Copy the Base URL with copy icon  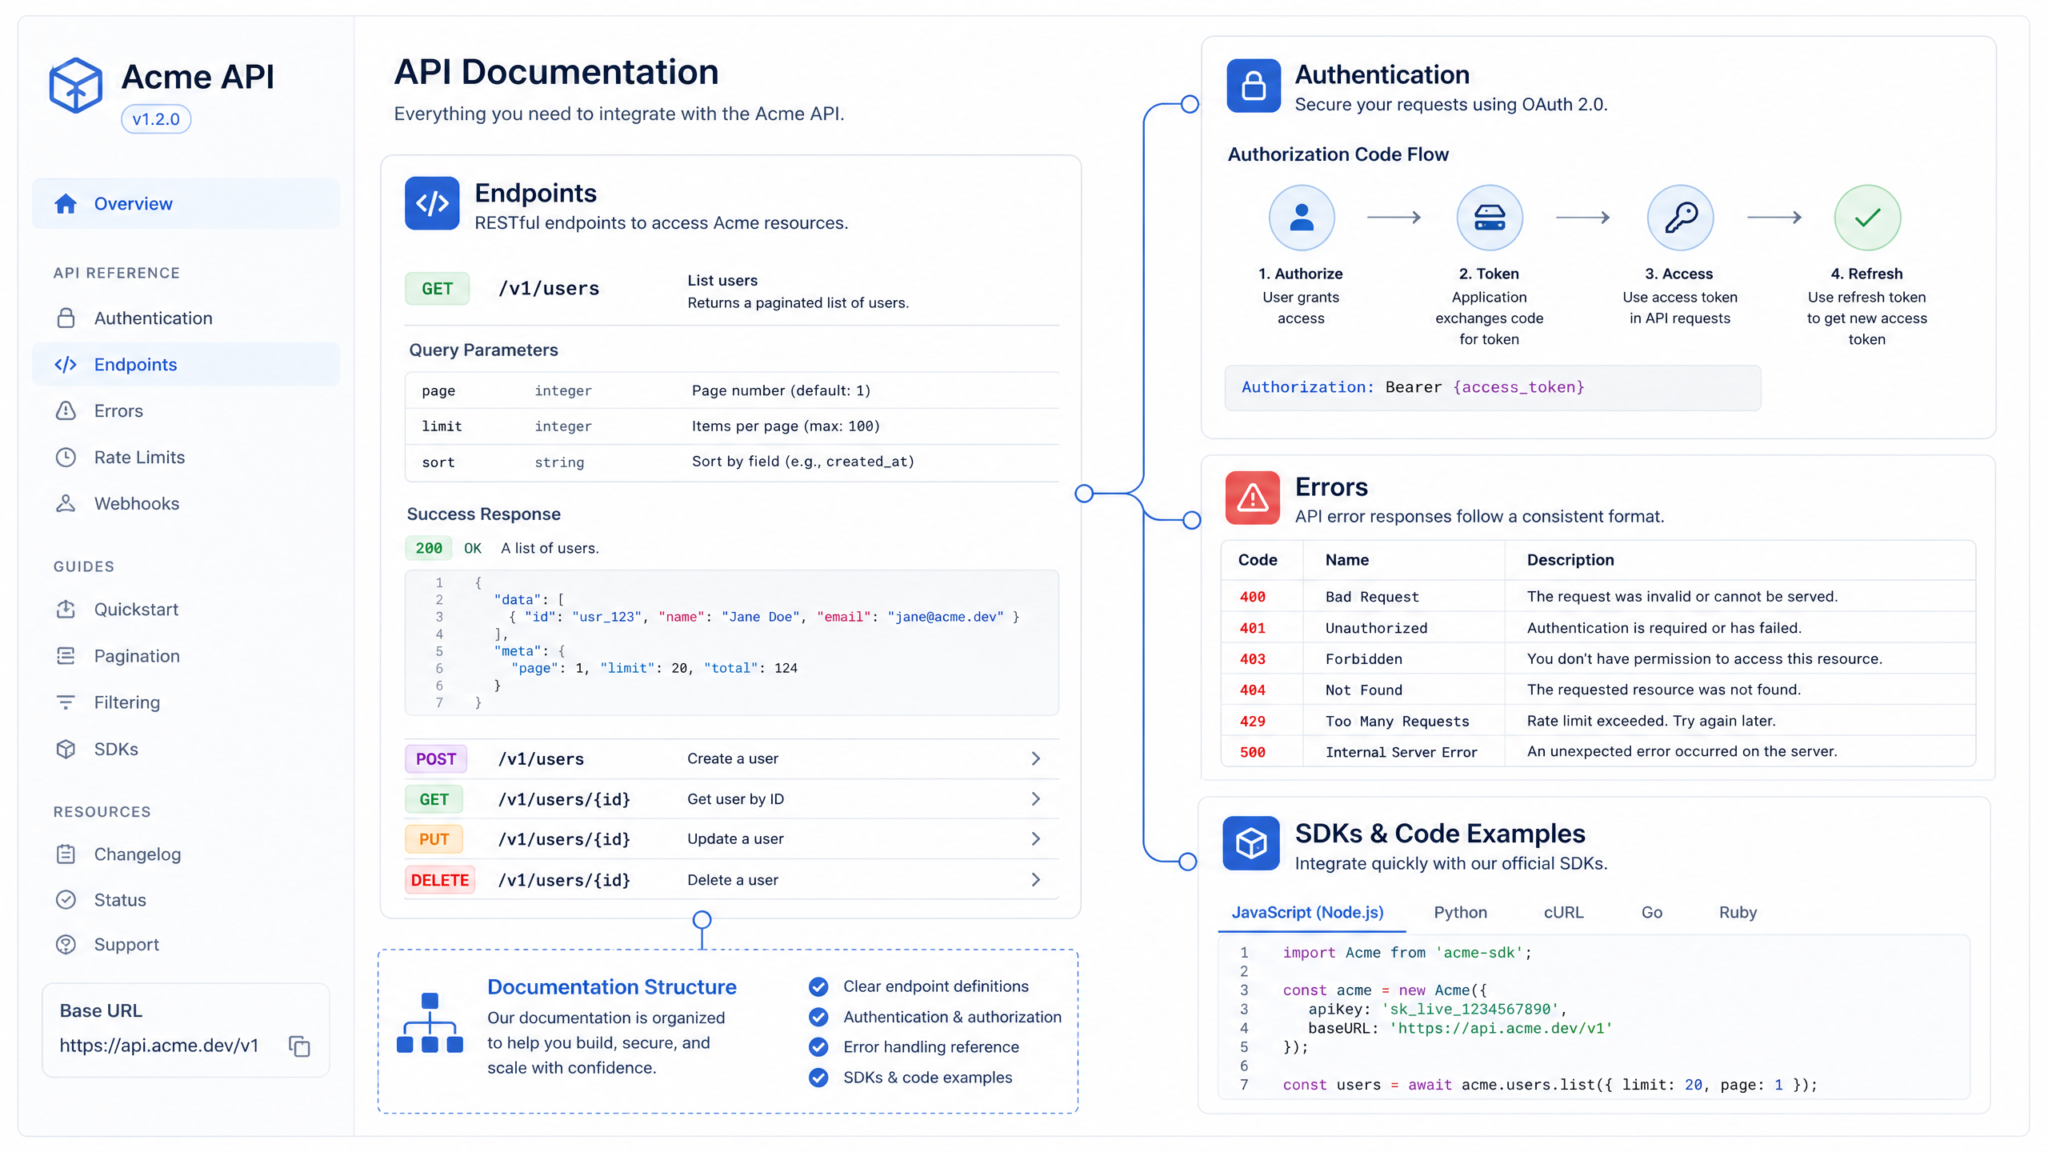coord(299,1046)
